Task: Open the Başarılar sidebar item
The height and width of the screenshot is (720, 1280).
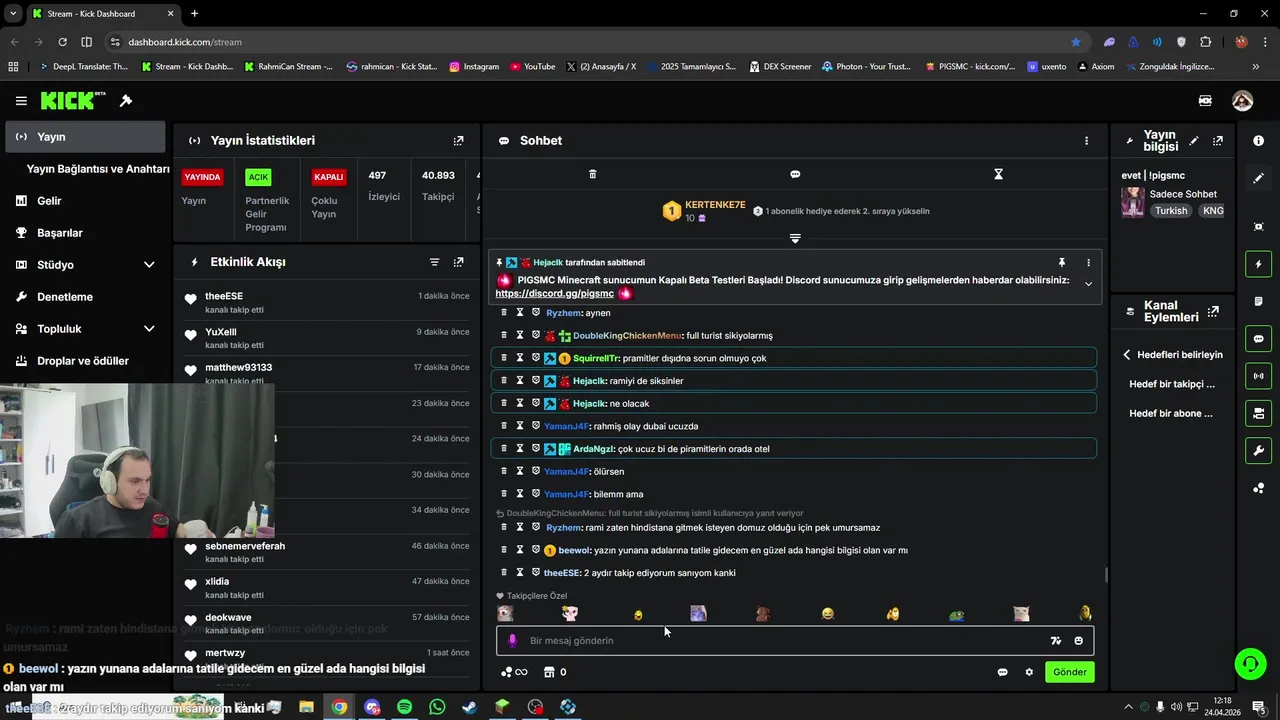Action: [x=85, y=233]
